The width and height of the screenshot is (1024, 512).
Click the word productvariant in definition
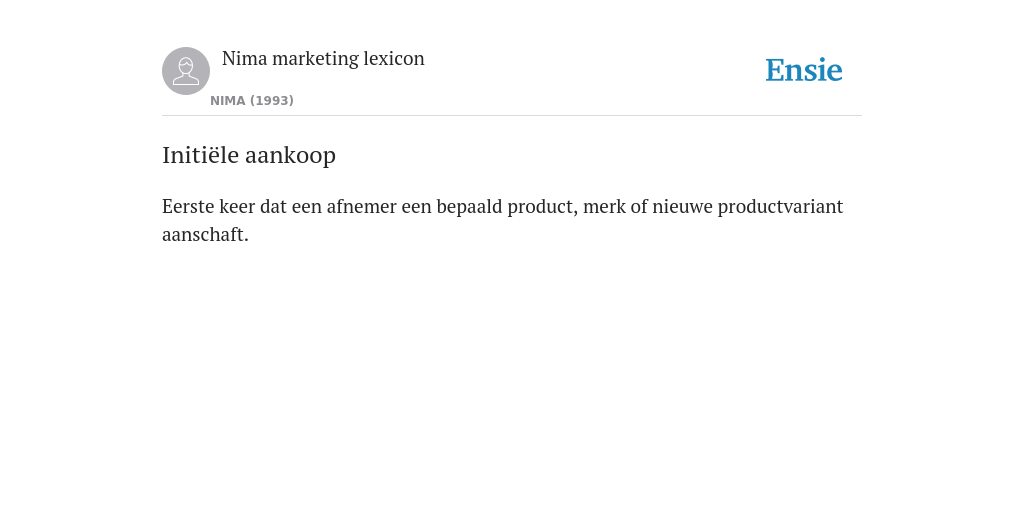click(780, 207)
